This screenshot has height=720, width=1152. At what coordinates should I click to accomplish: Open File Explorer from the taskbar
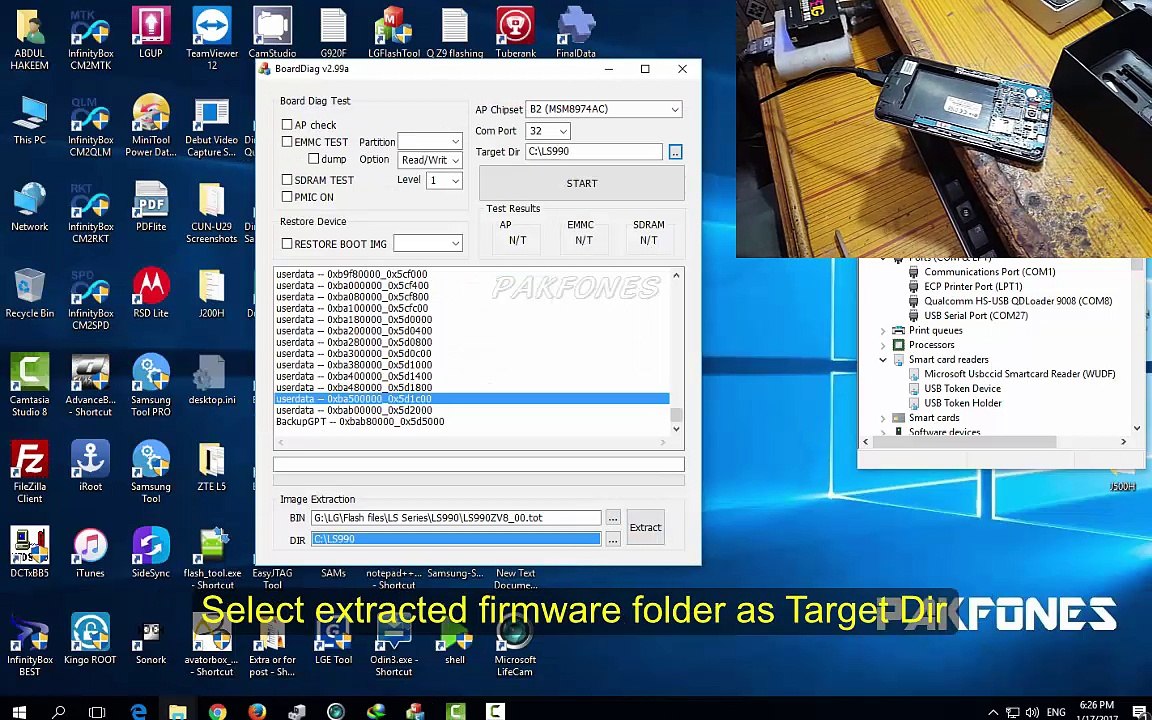[x=177, y=710]
